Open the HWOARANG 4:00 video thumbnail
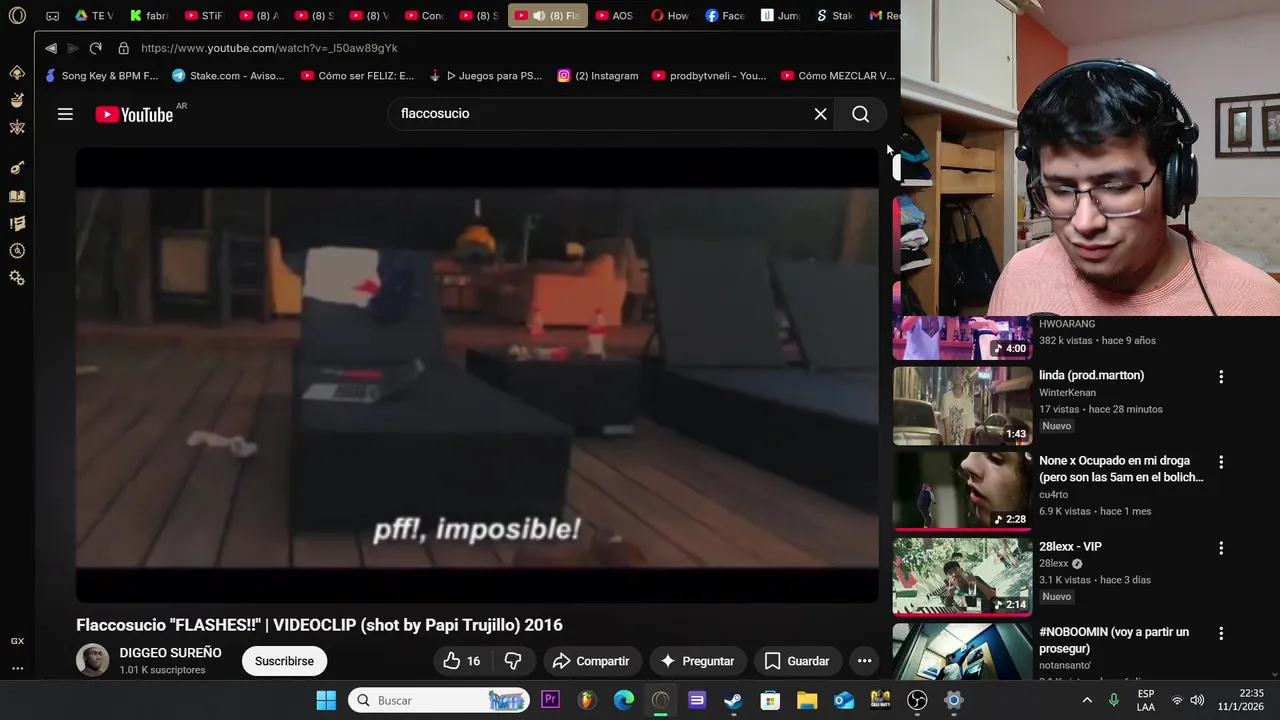Image resolution: width=1280 pixels, height=720 pixels. 962,338
